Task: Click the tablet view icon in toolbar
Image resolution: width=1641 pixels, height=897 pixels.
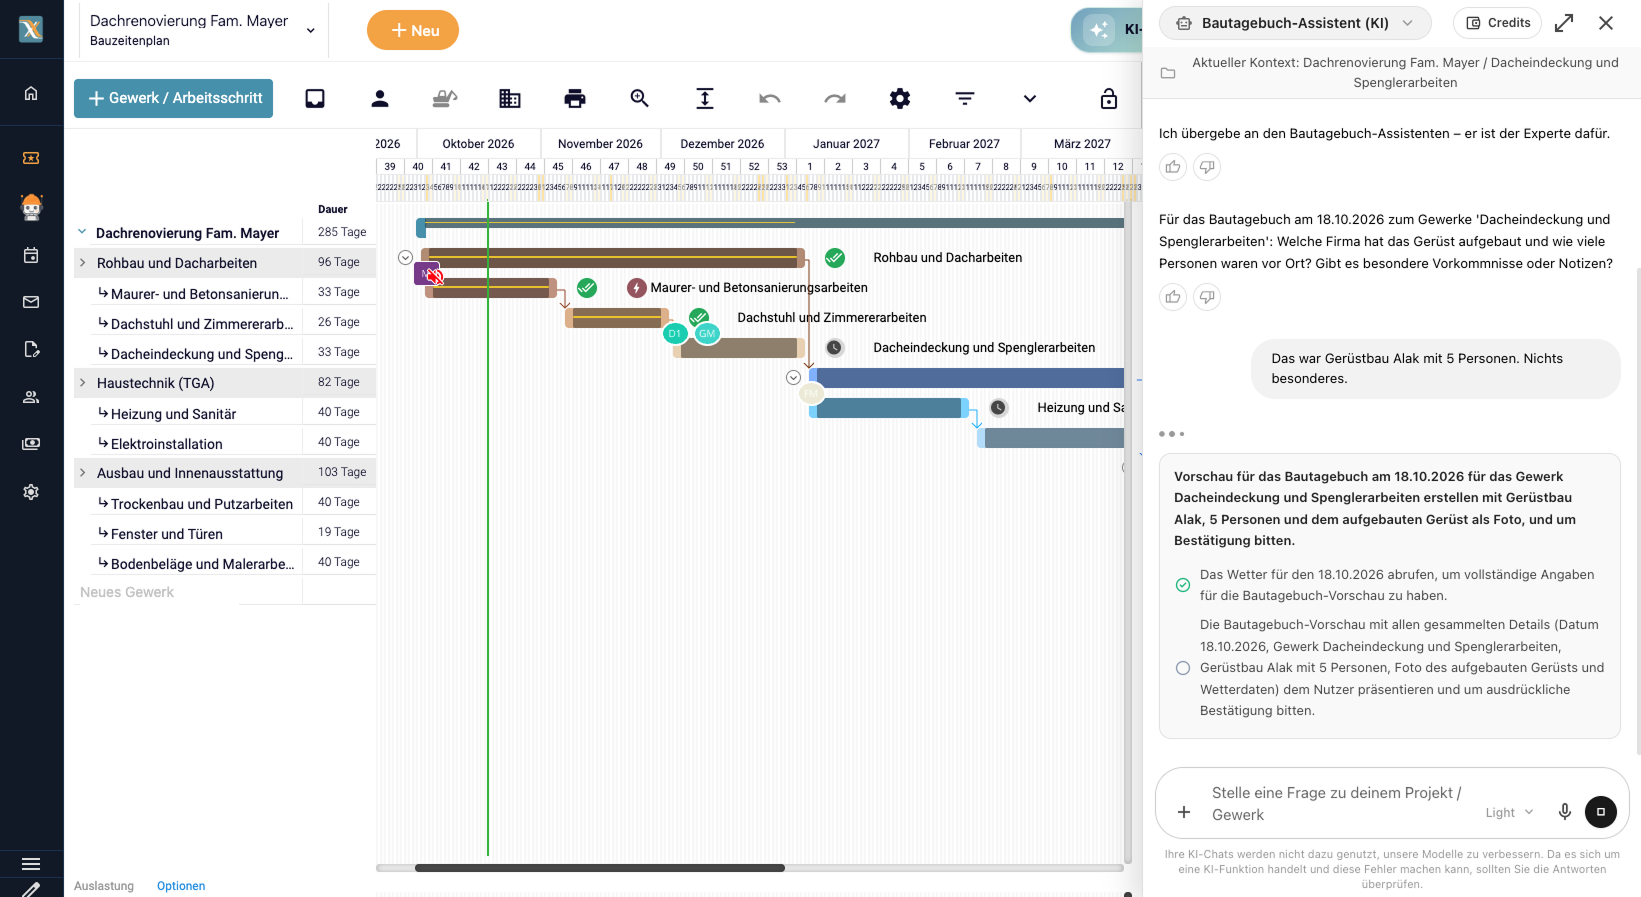Action: point(315,98)
